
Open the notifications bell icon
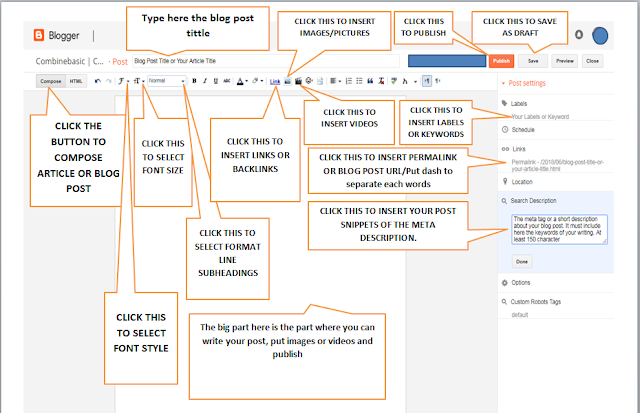(579, 35)
